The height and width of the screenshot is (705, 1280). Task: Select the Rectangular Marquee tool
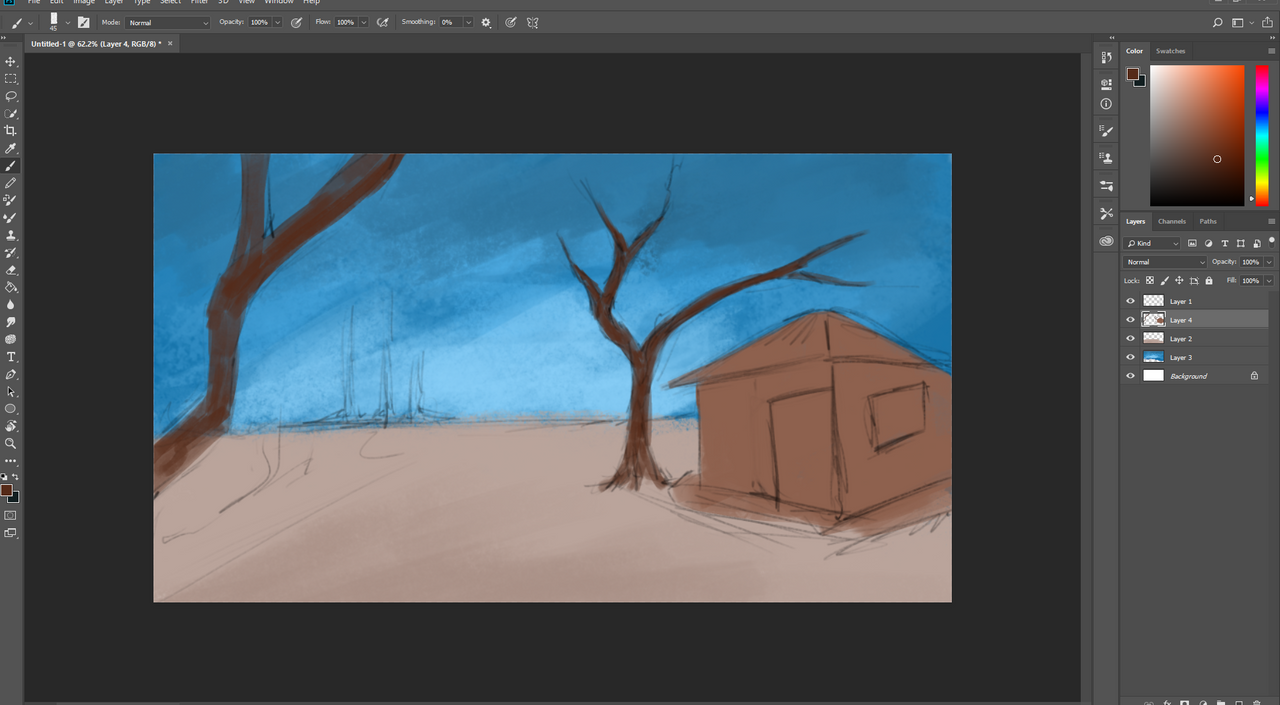[11, 79]
